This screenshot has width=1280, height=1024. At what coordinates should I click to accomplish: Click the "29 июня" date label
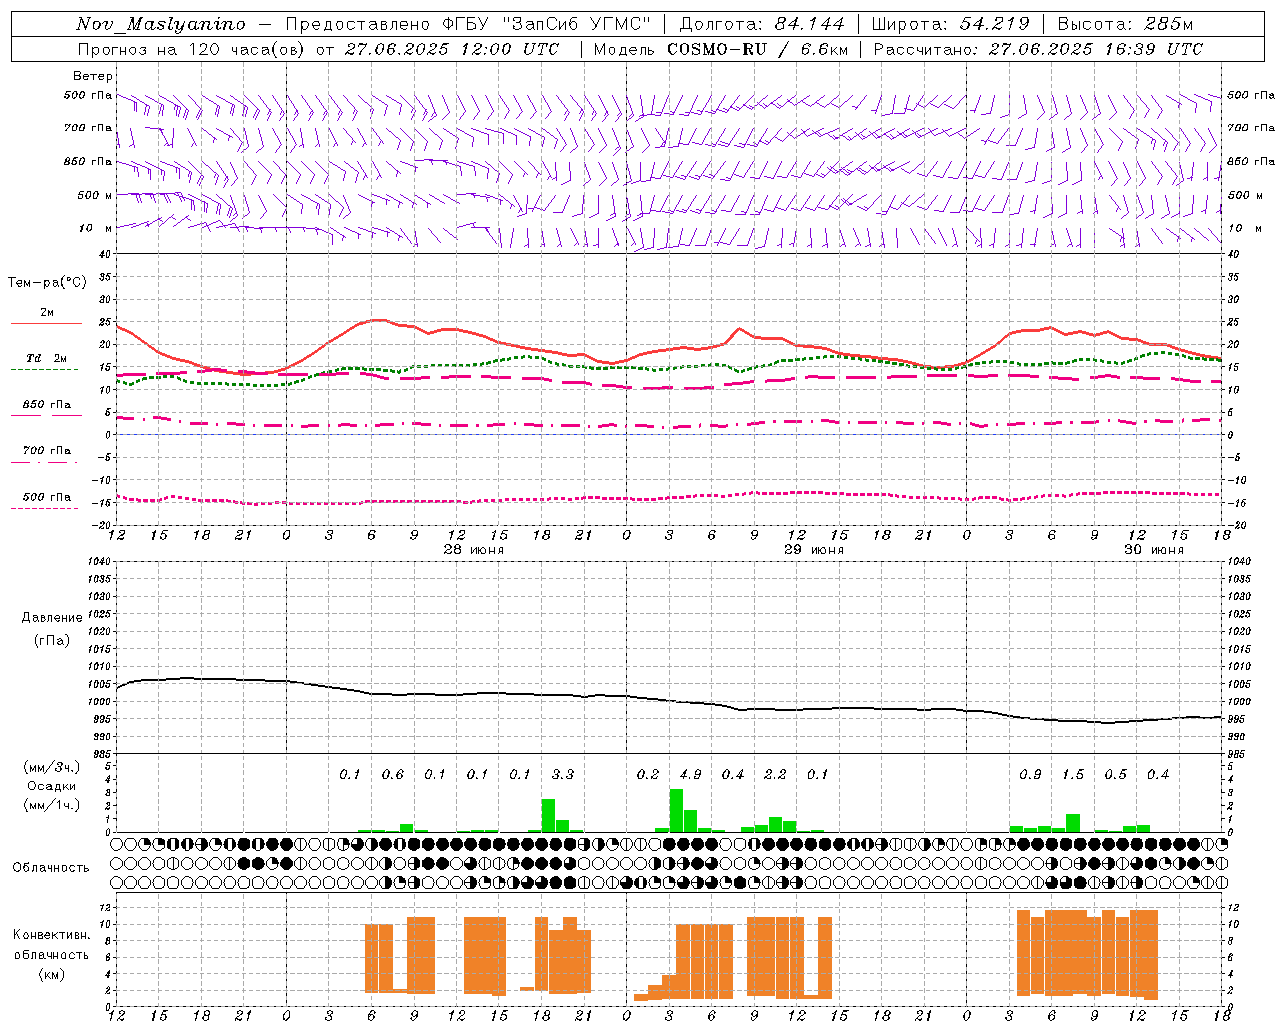click(814, 550)
